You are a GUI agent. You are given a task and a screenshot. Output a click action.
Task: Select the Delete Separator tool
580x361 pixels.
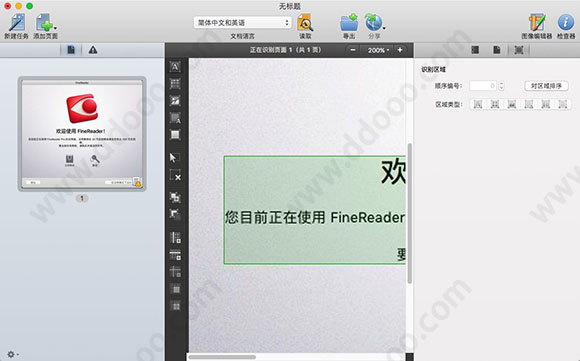[x=175, y=272]
